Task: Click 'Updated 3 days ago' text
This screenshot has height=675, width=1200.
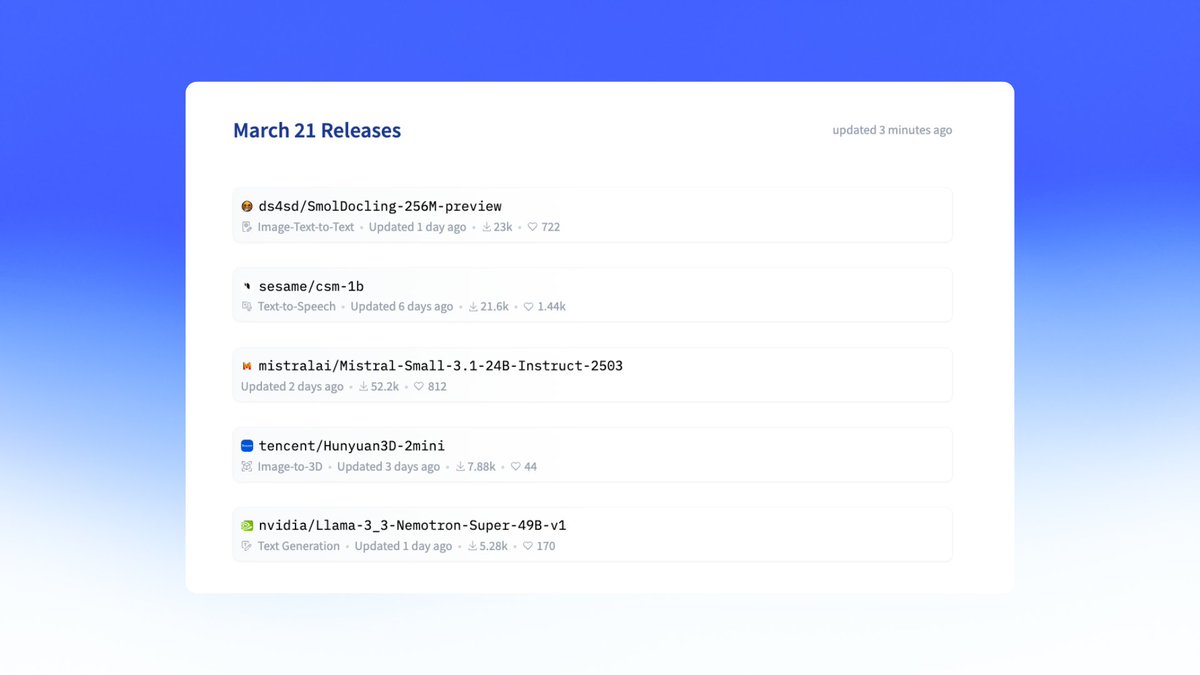Action: click(x=389, y=467)
